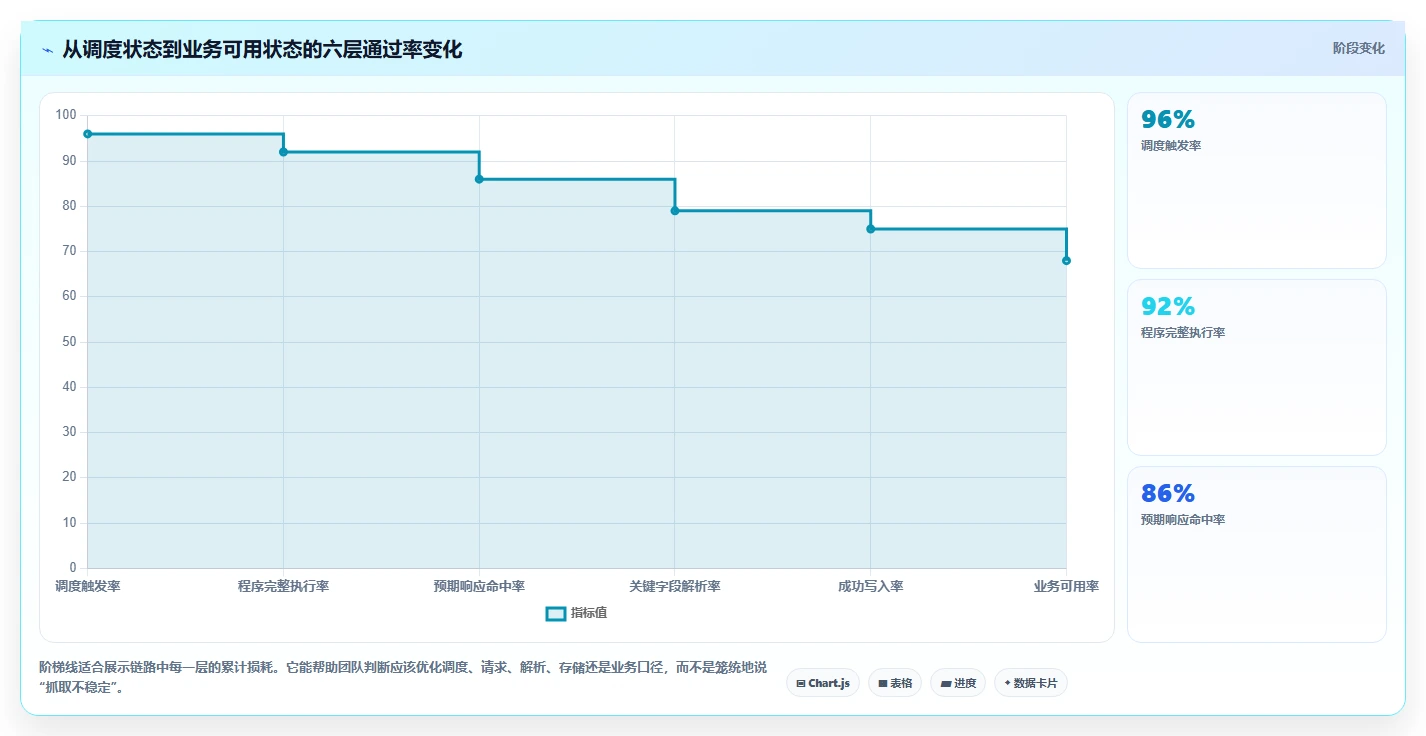Image resolution: width=1426 pixels, height=736 pixels.
Task: Open the 96% 调度触发率 card
Action: [1257, 180]
